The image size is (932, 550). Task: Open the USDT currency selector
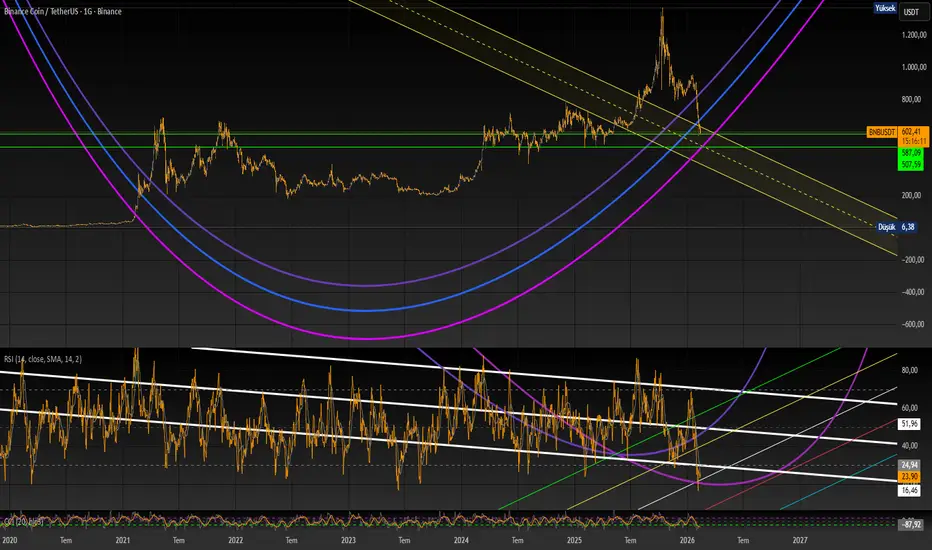pyautogui.click(x=911, y=11)
